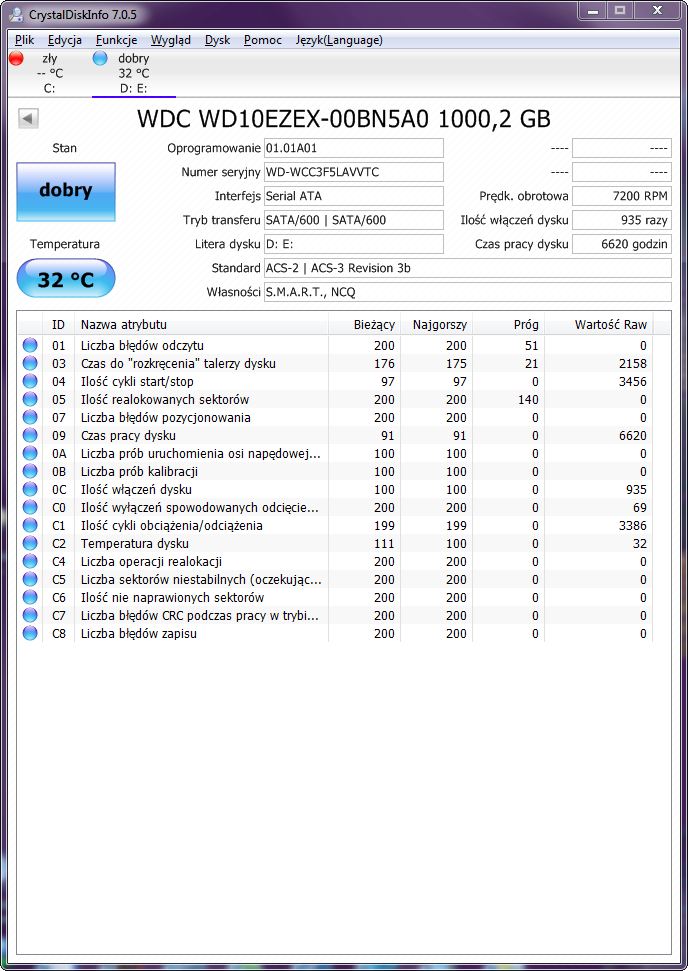Click the 'Nazwa atrybutu' column header
The width and height of the screenshot is (688, 971).
point(201,324)
